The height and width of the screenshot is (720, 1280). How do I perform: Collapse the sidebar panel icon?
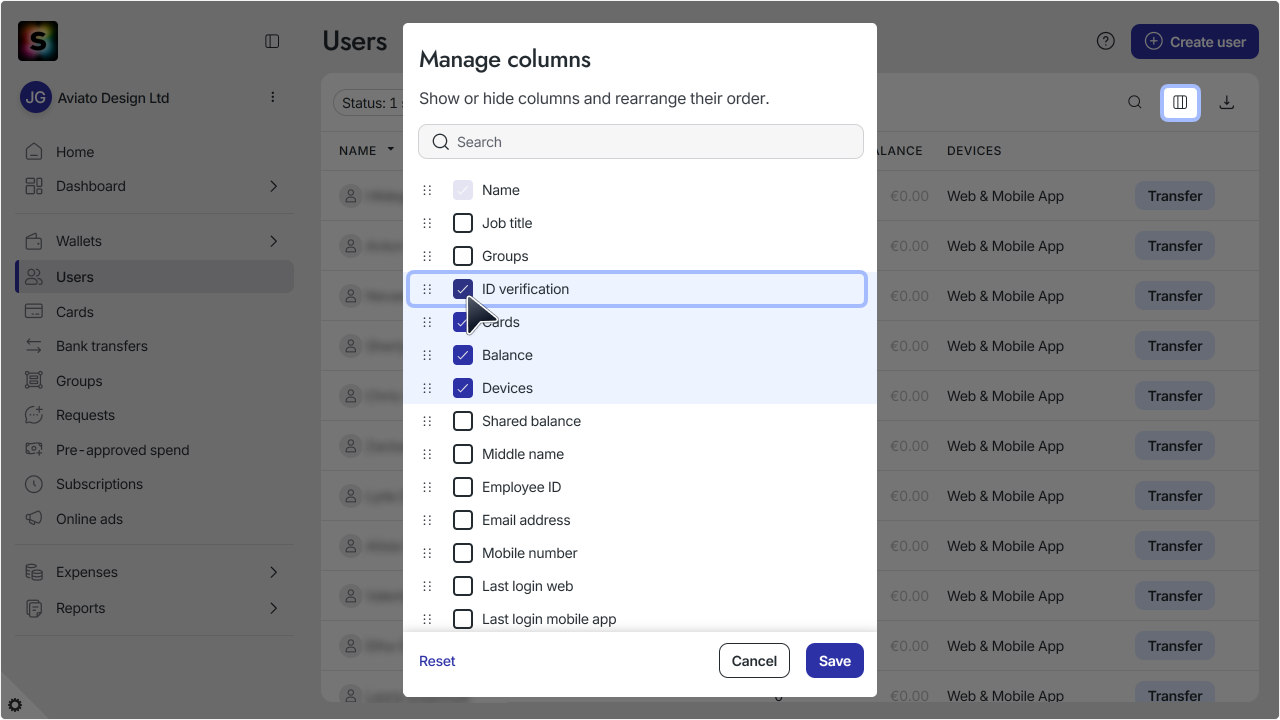pos(272,41)
